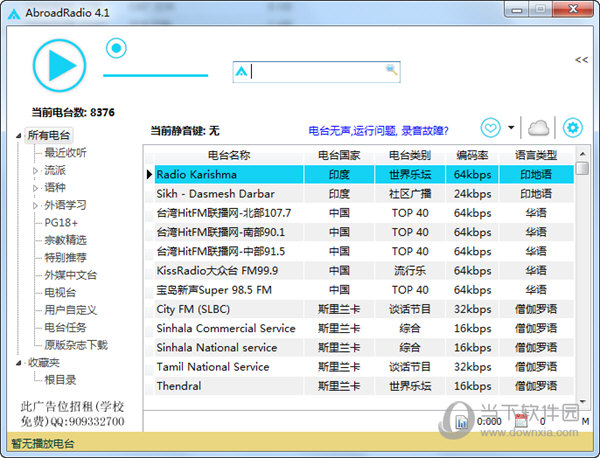
Task: Click the station search input field
Action: [x=316, y=72]
